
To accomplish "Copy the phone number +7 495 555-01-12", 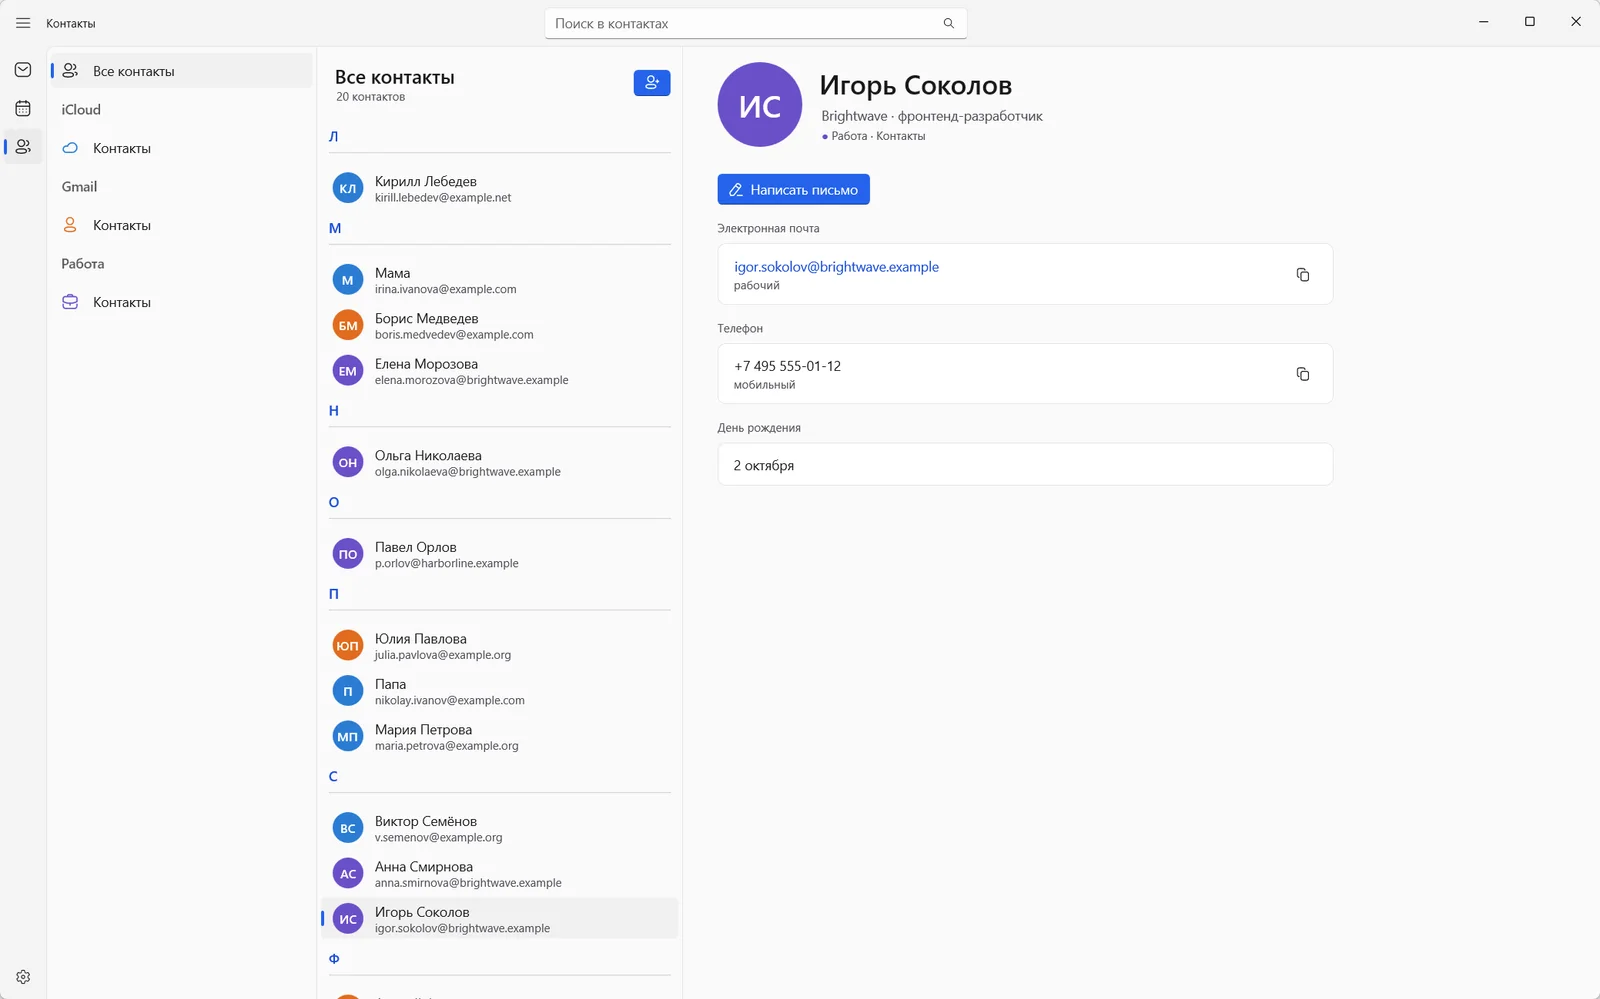I will (x=1303, y=374).
